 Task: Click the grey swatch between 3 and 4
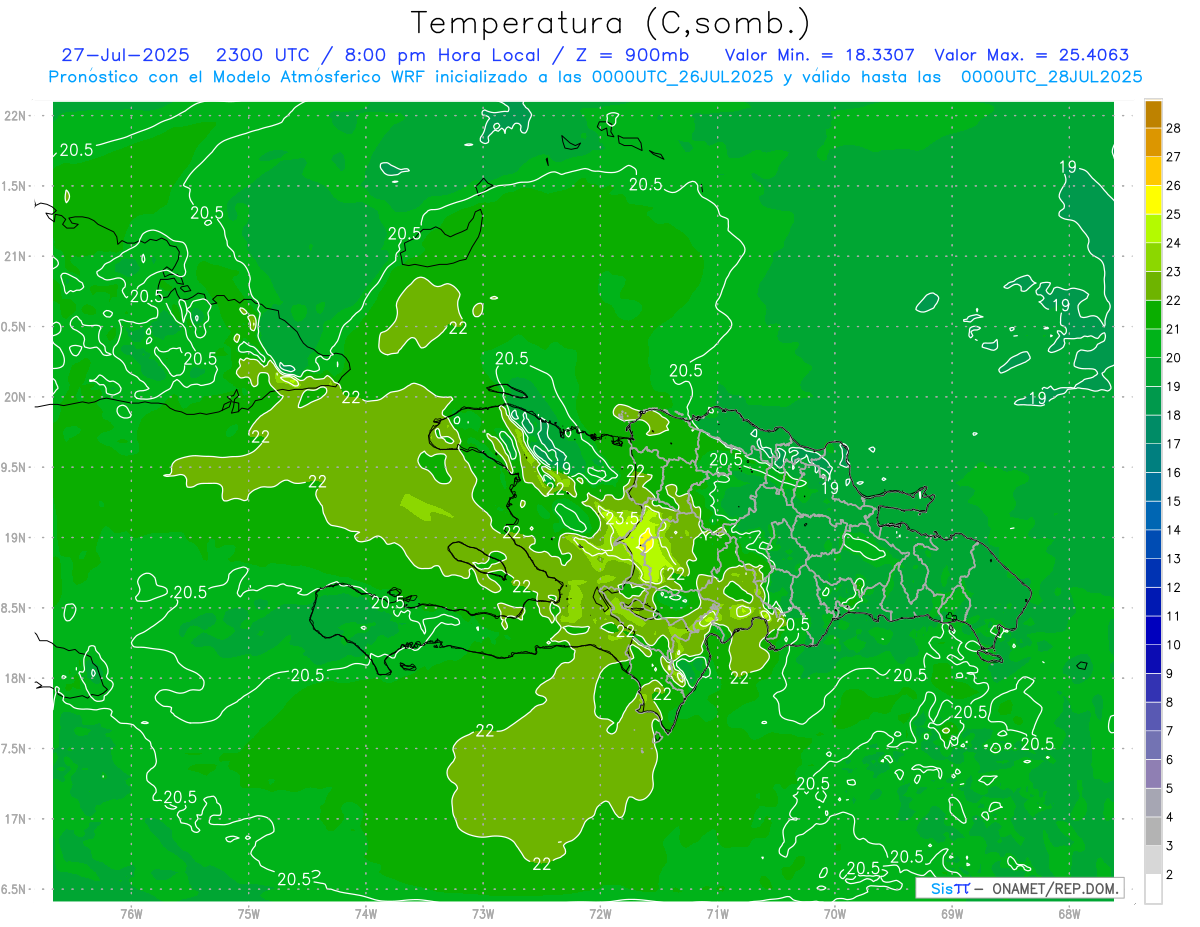[1153, 831]
